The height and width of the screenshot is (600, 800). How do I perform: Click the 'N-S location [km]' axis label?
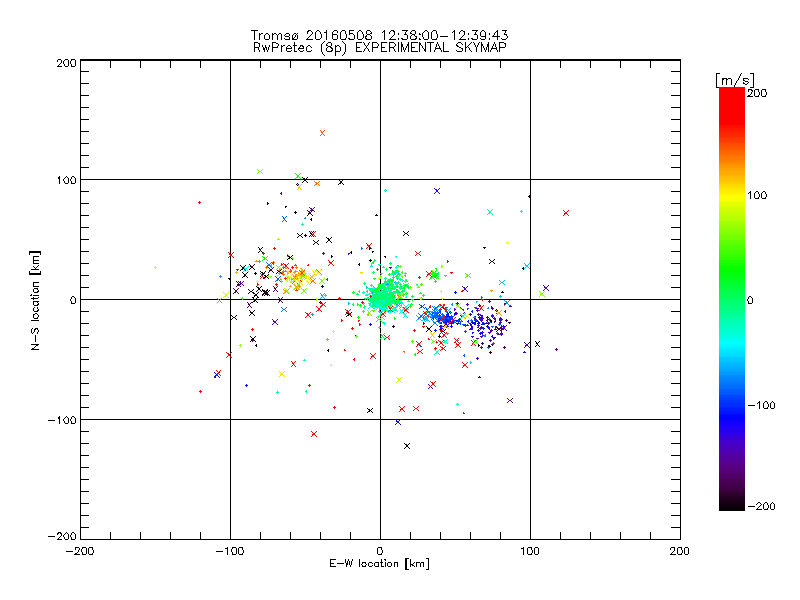pos(35,300)
